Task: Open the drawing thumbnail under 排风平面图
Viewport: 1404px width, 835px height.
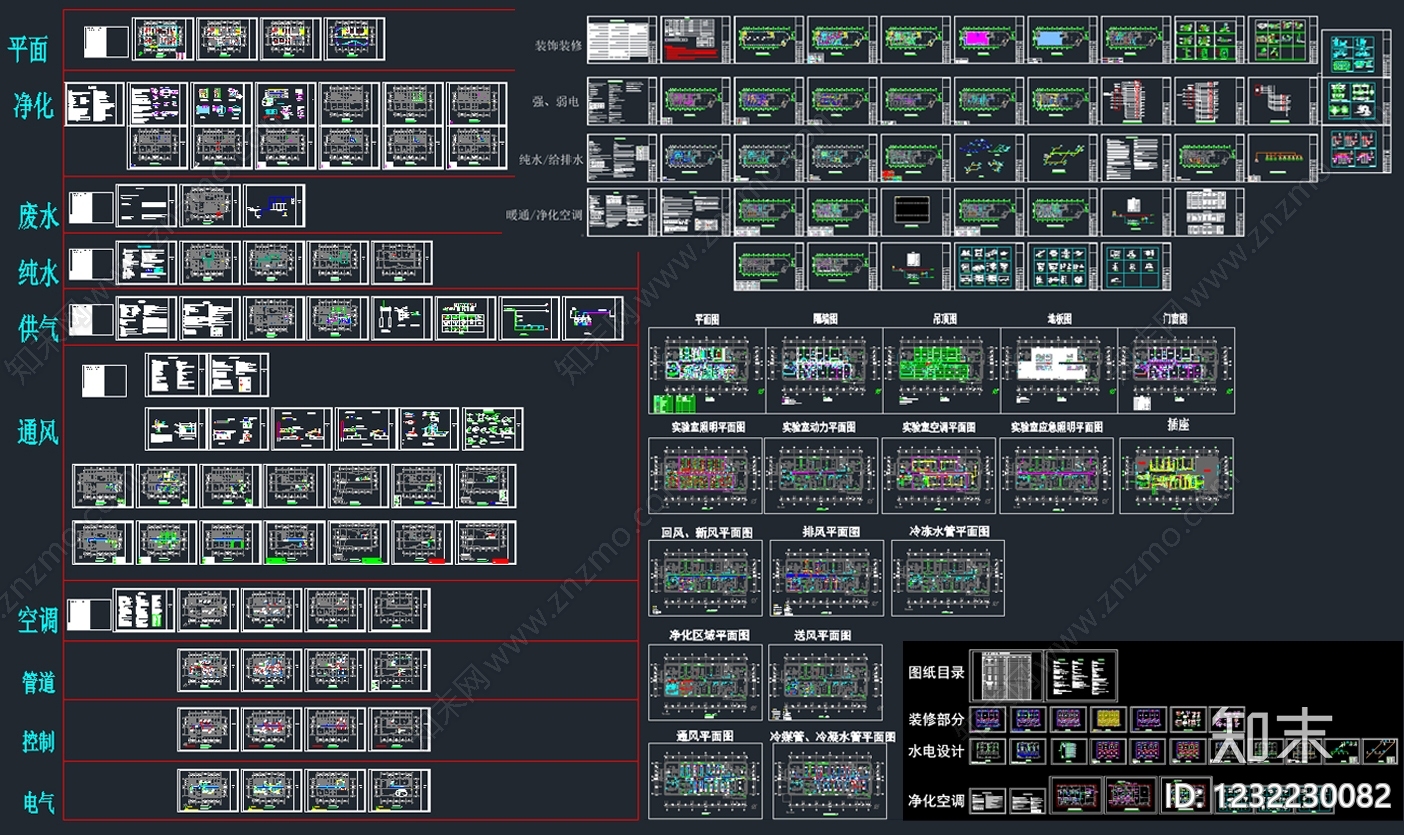Action: [827, 578]
